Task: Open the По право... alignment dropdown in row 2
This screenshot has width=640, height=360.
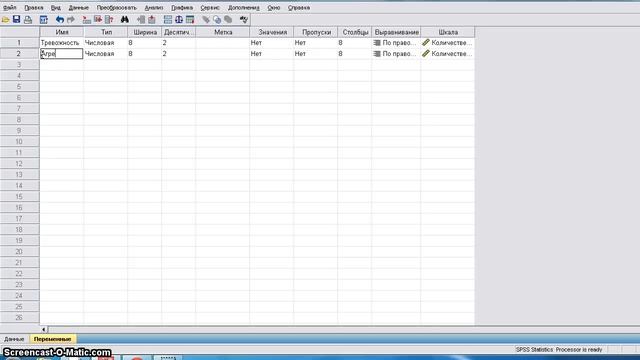Action: 396,53
